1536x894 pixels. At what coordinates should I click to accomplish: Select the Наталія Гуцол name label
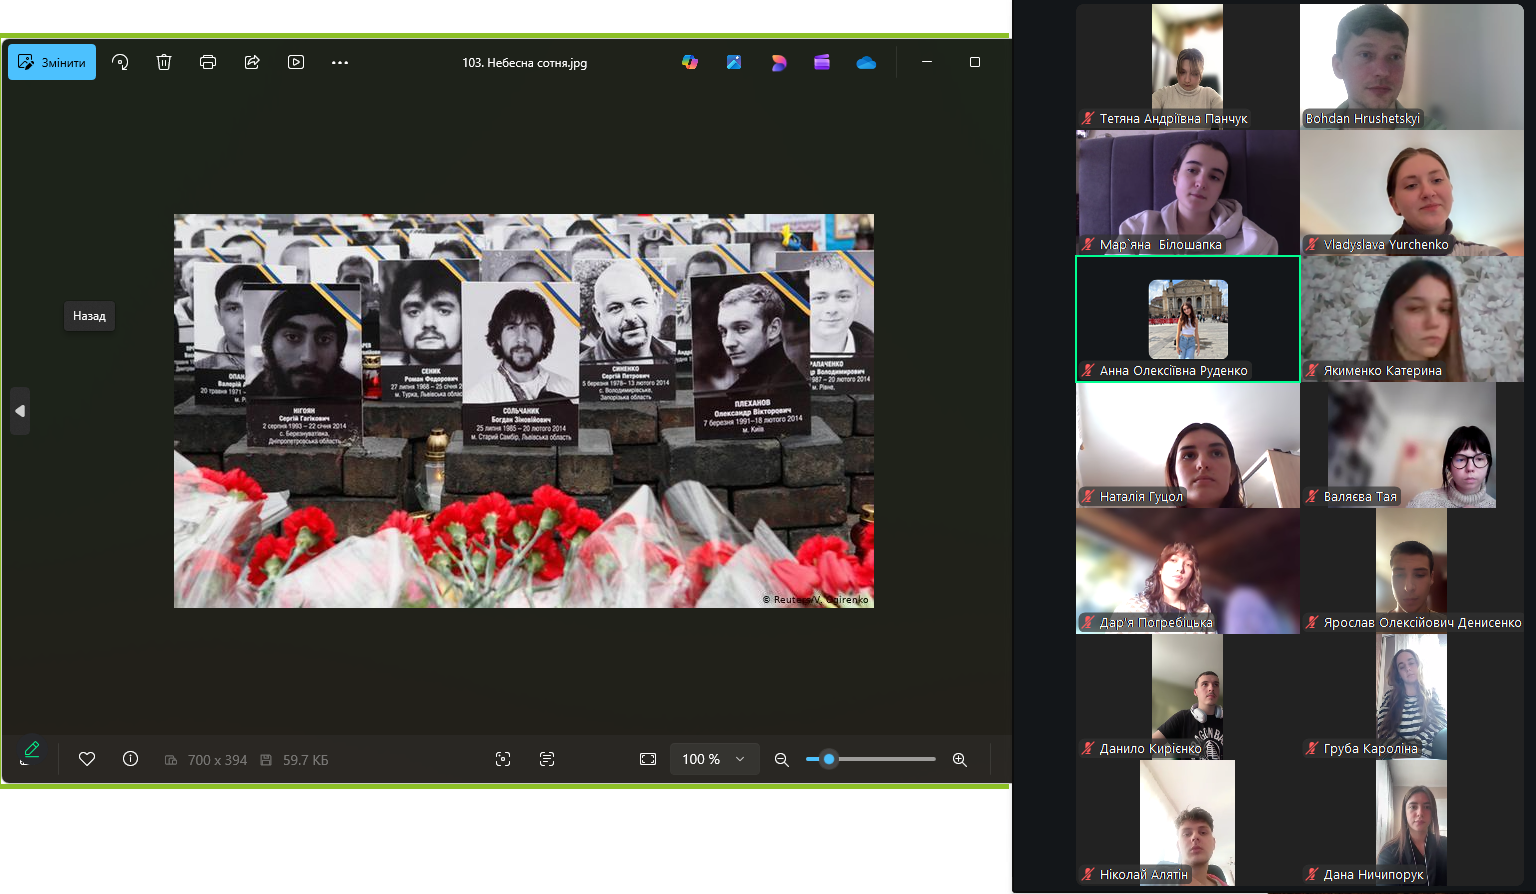click(x=1141, y=496)
